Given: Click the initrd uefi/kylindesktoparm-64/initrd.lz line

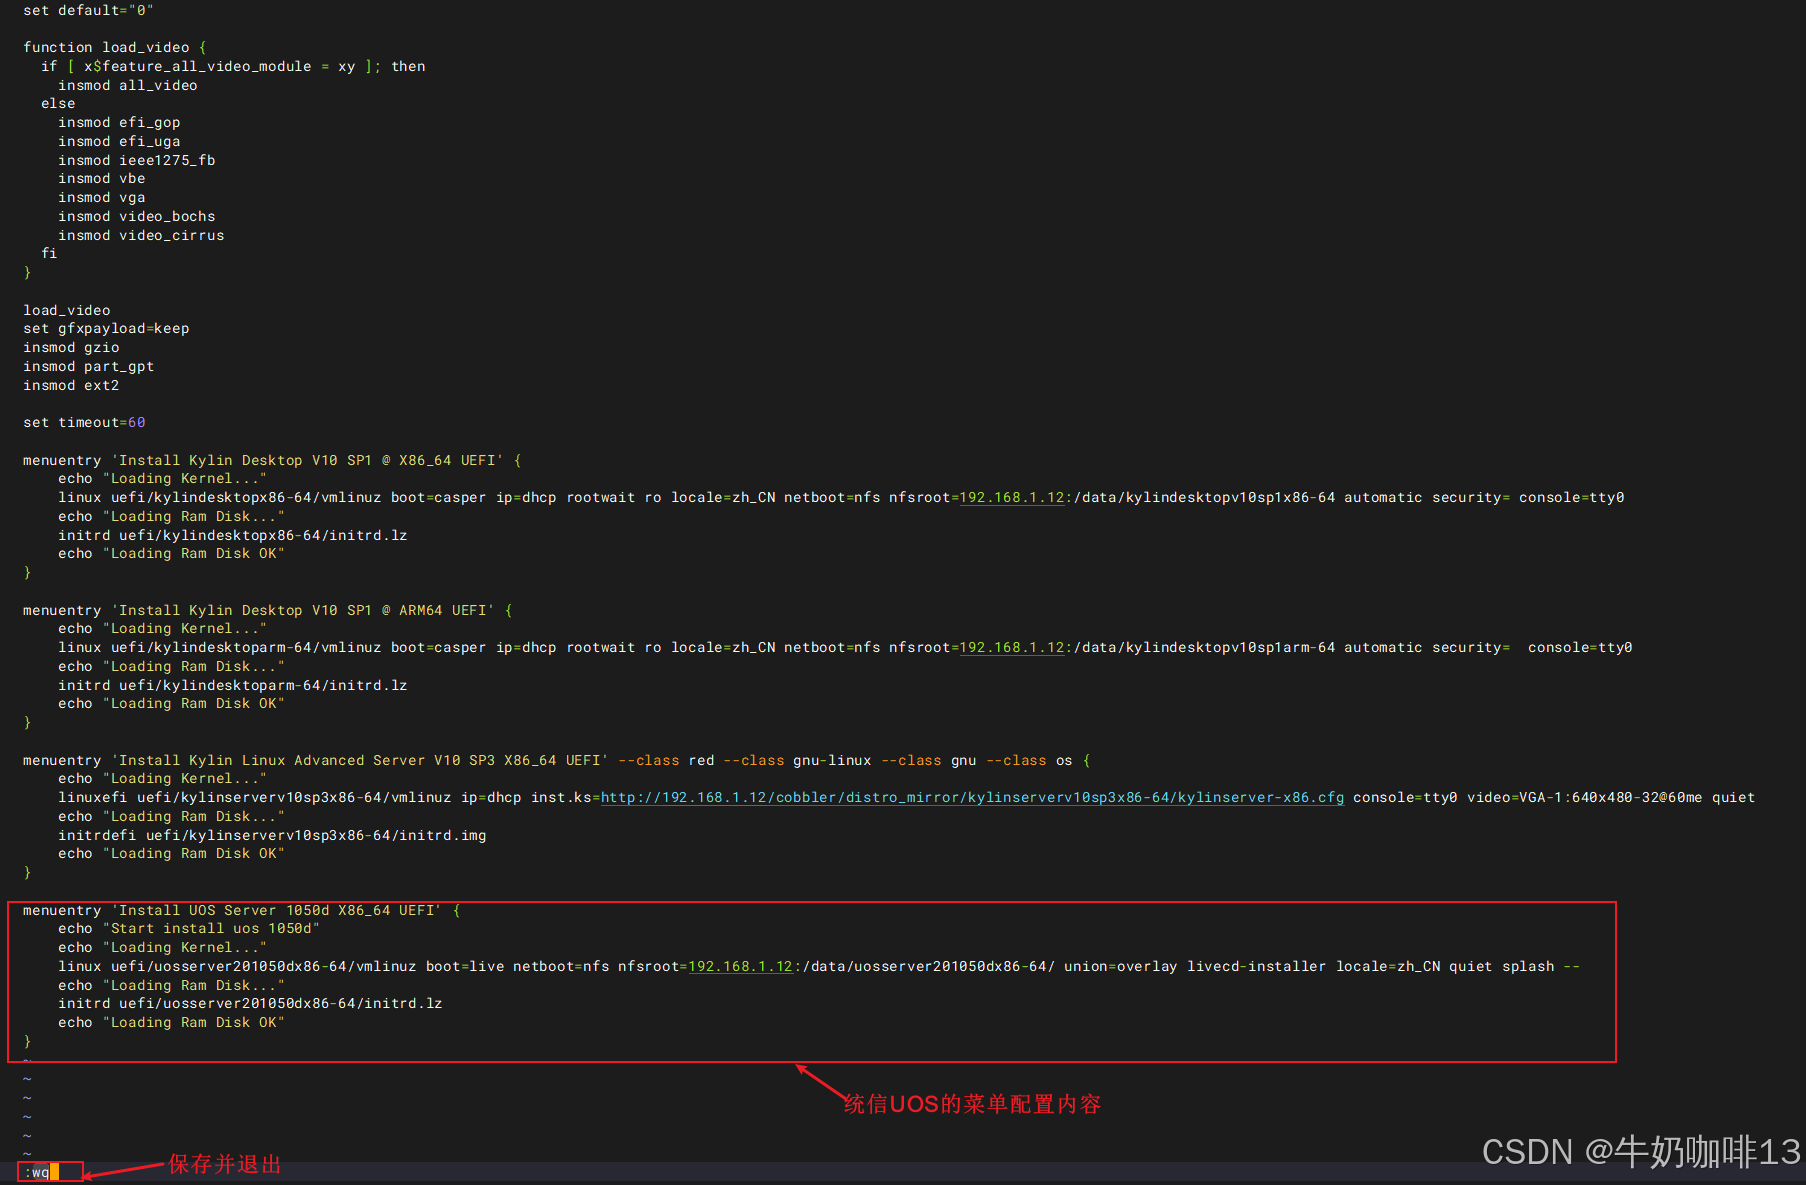Looking at the screenshot, I should point(233,685).
